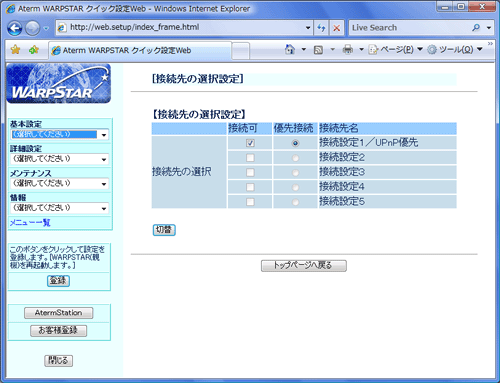Refresh the page with the refresh icon
Viewport: 500px width, 383px height.
click(321, 28)
